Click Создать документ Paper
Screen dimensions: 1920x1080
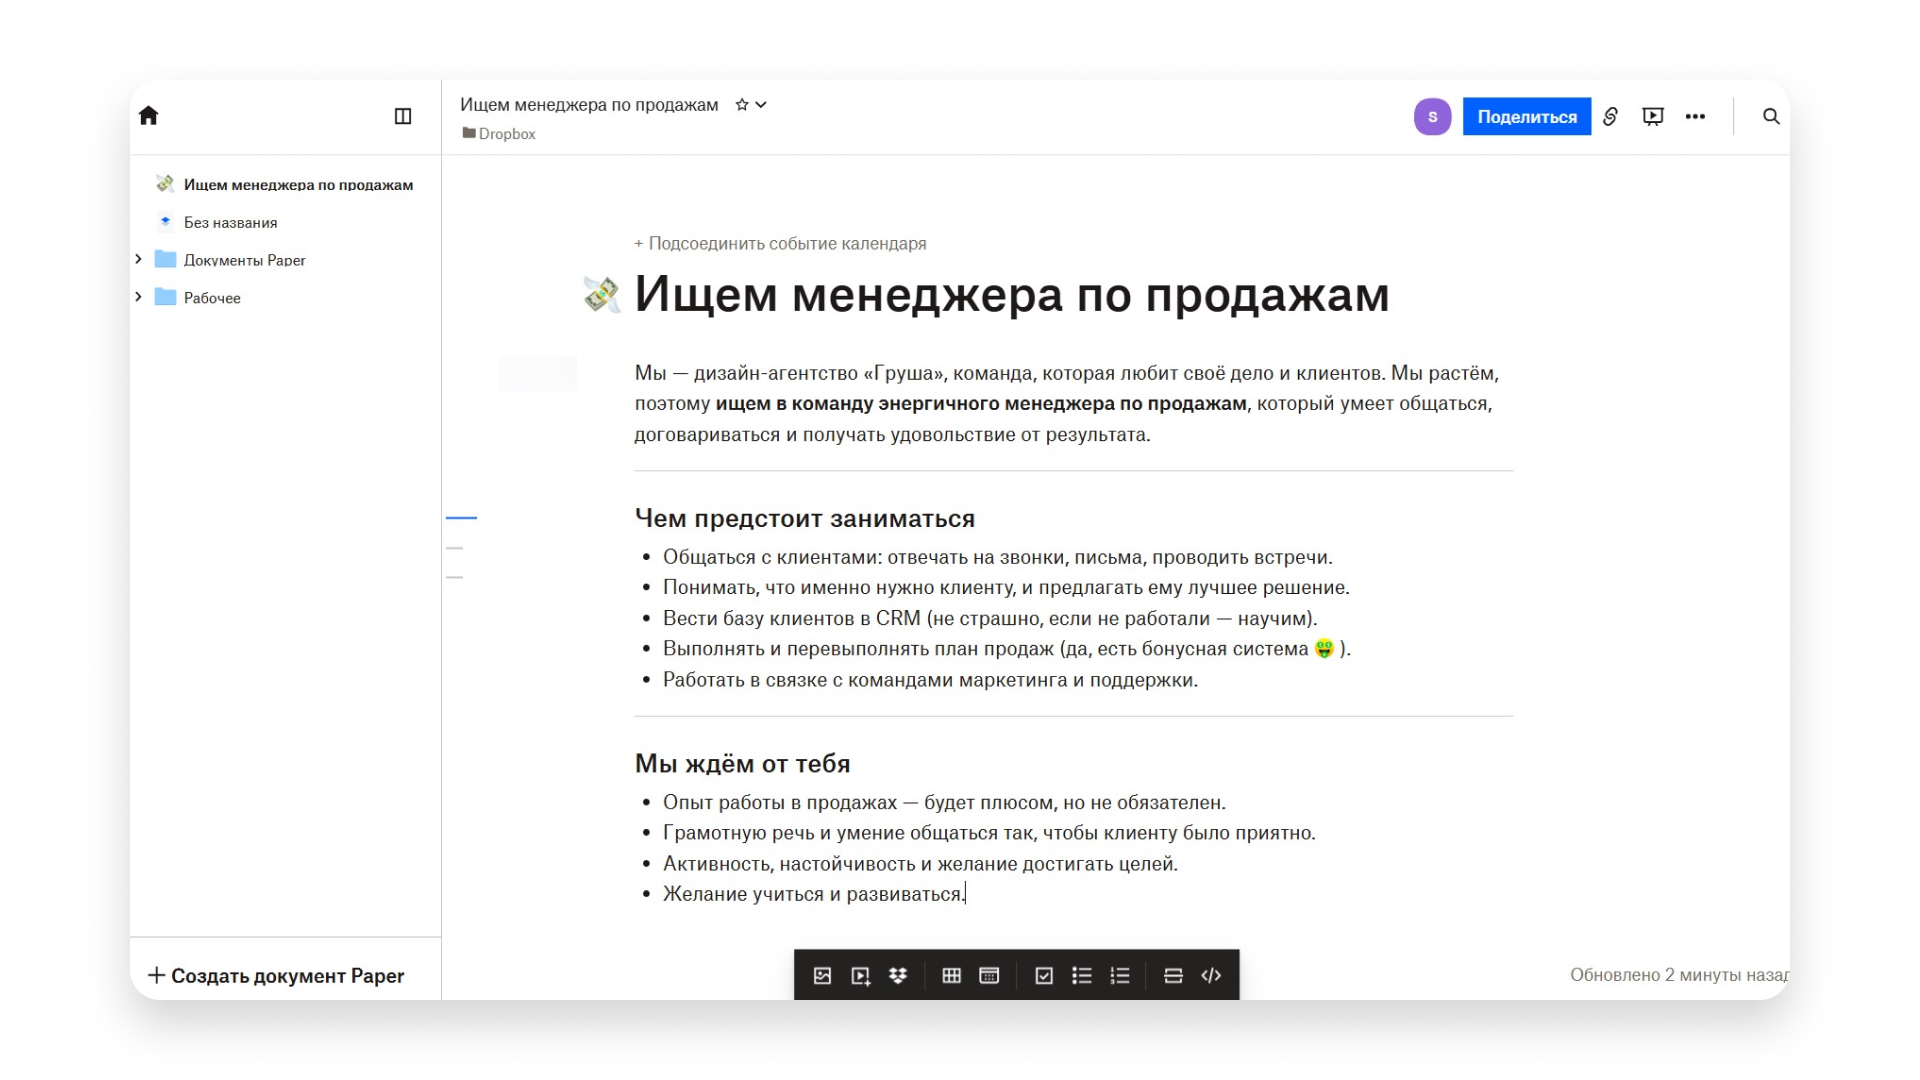276,976
